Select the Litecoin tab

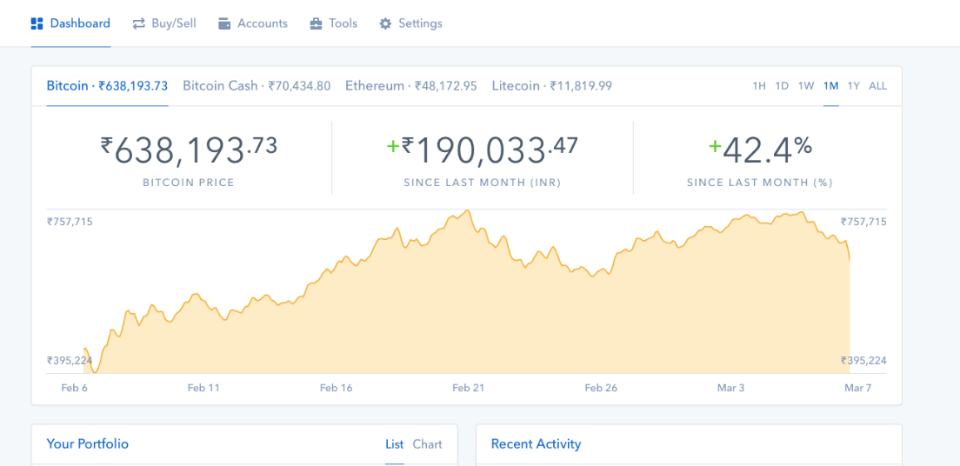(552, 86)
